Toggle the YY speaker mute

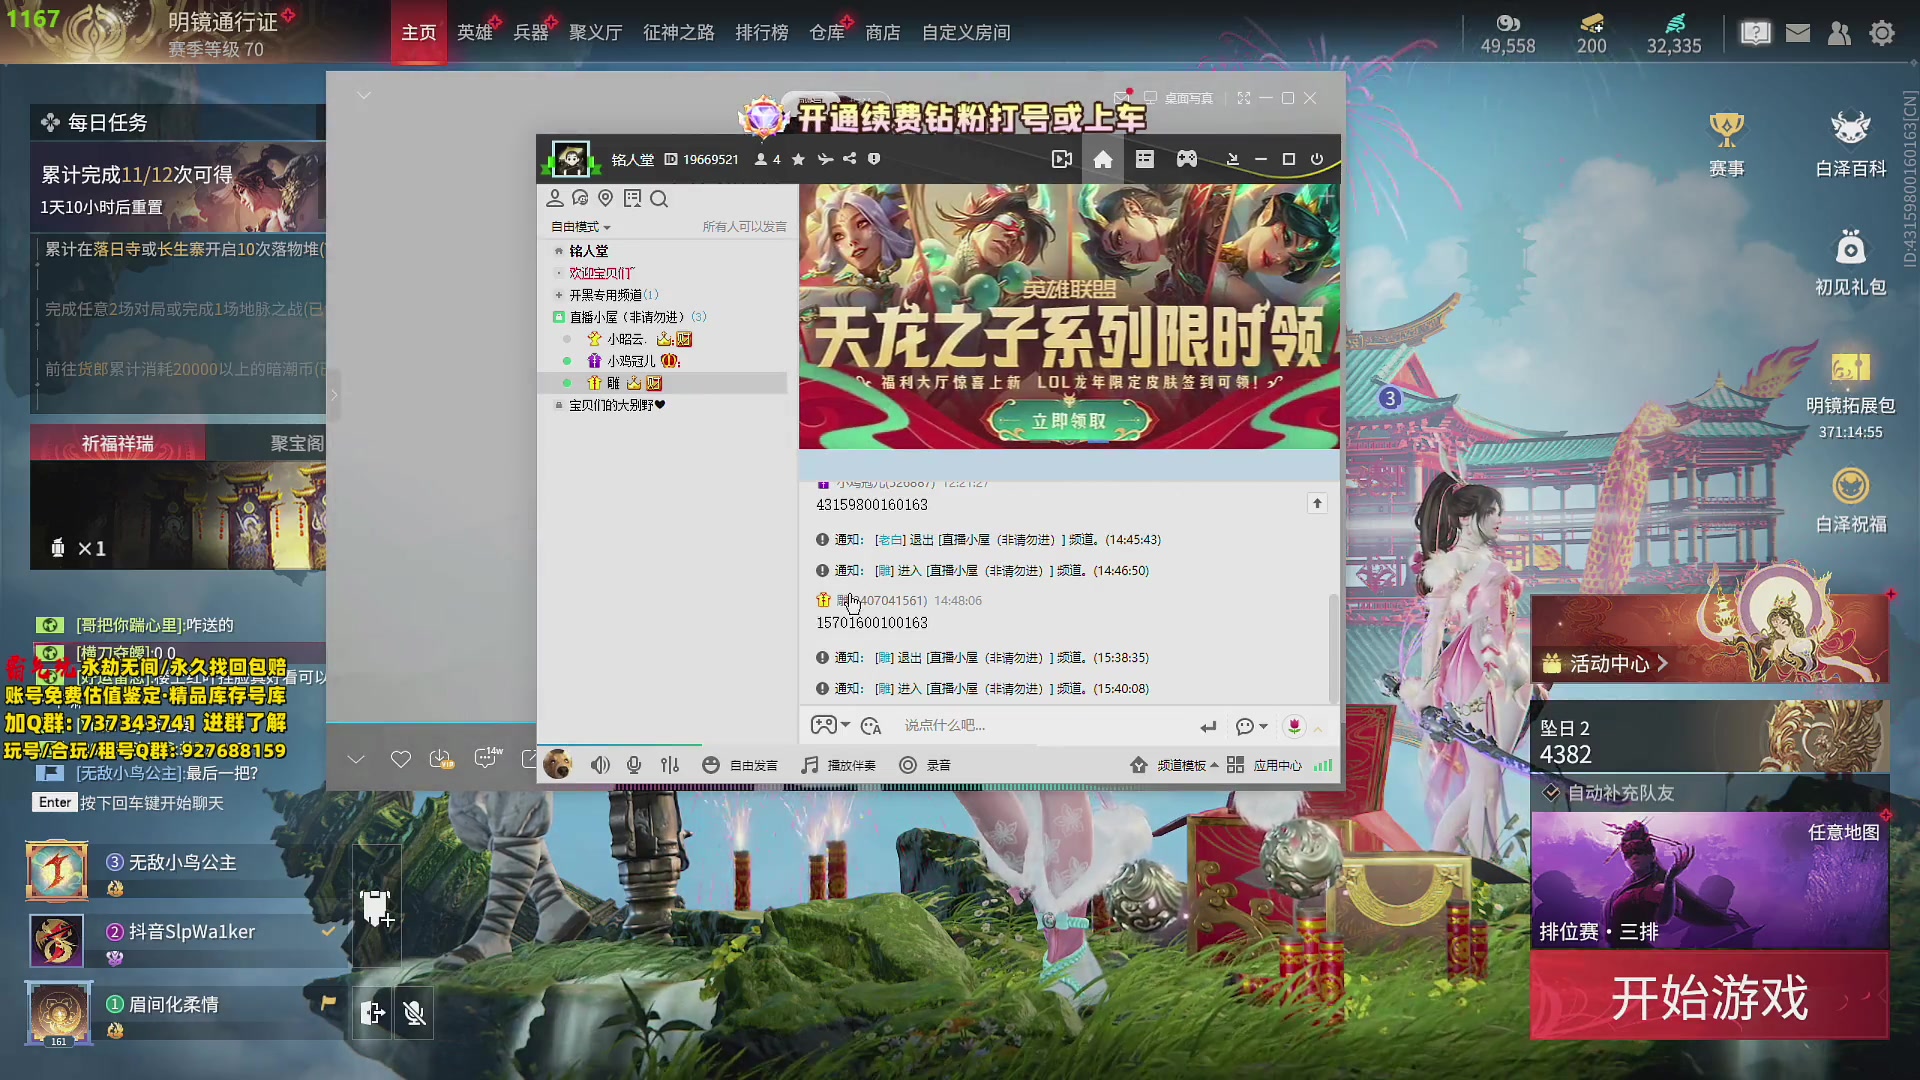(599, 765)
